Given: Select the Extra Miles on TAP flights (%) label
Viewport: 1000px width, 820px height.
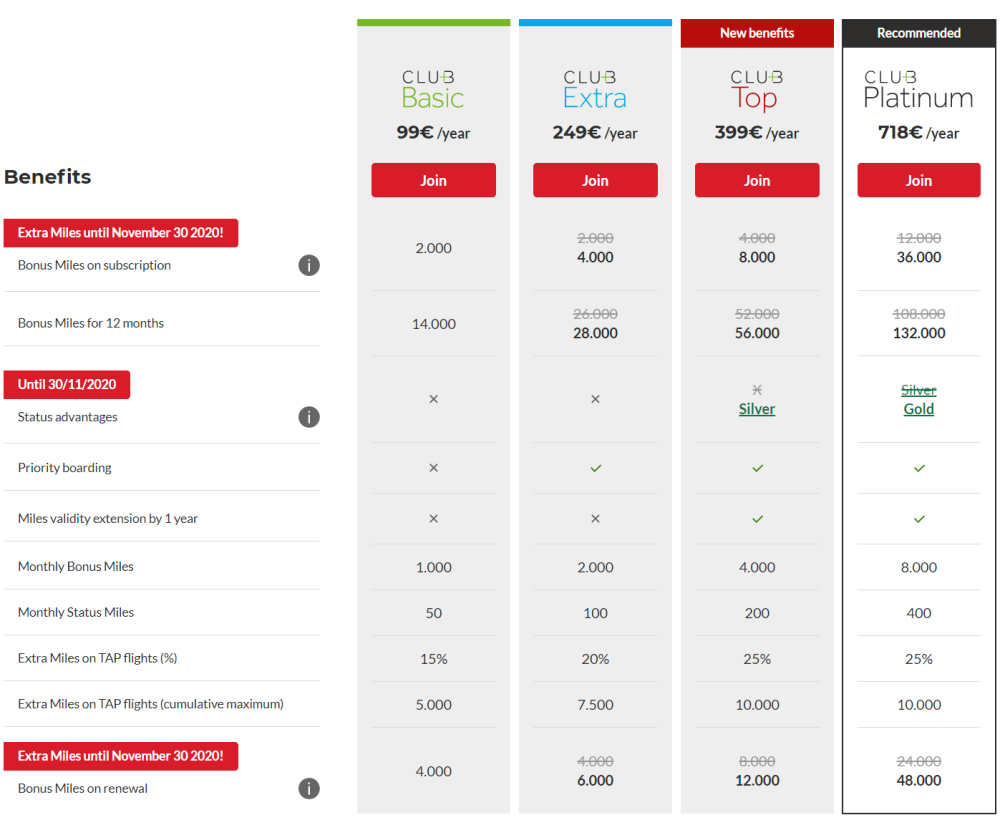Looking at the screenshot, I should pyautogui.click(x=98, y=659).
